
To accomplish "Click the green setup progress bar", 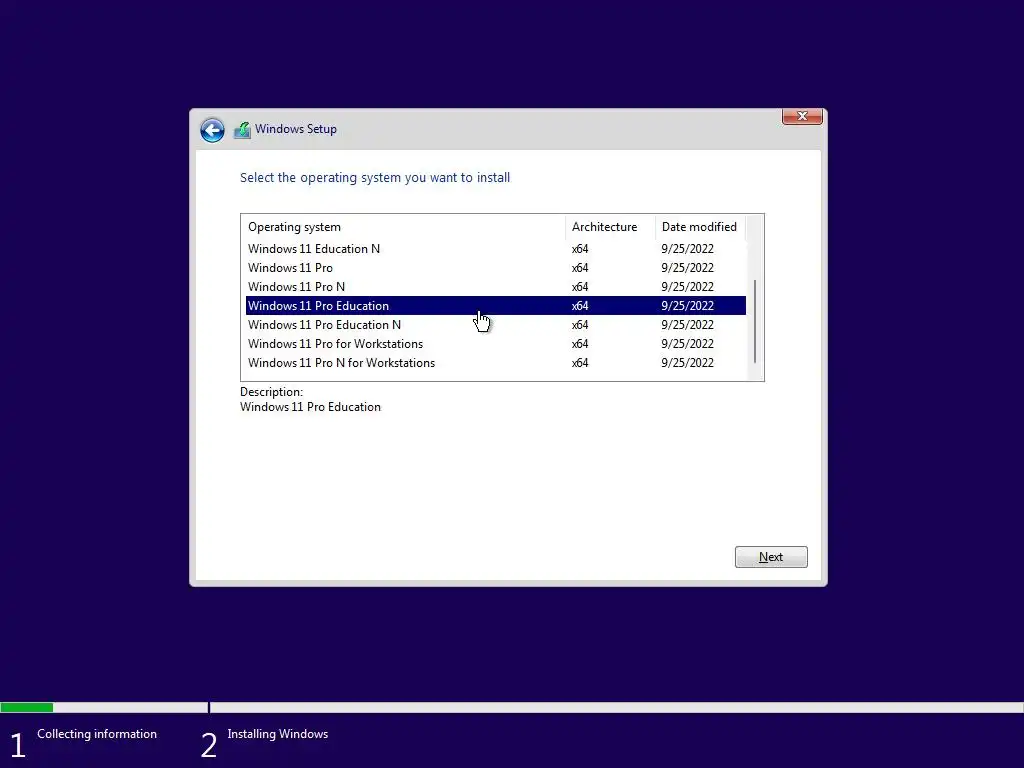I will click(27, 707).
